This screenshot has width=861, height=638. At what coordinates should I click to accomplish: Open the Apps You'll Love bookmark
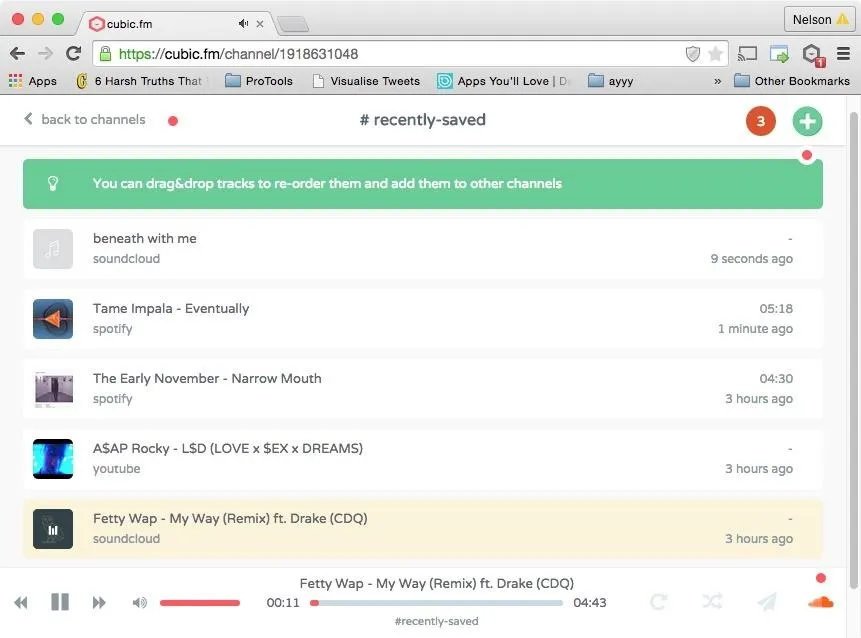click(502, 81)
